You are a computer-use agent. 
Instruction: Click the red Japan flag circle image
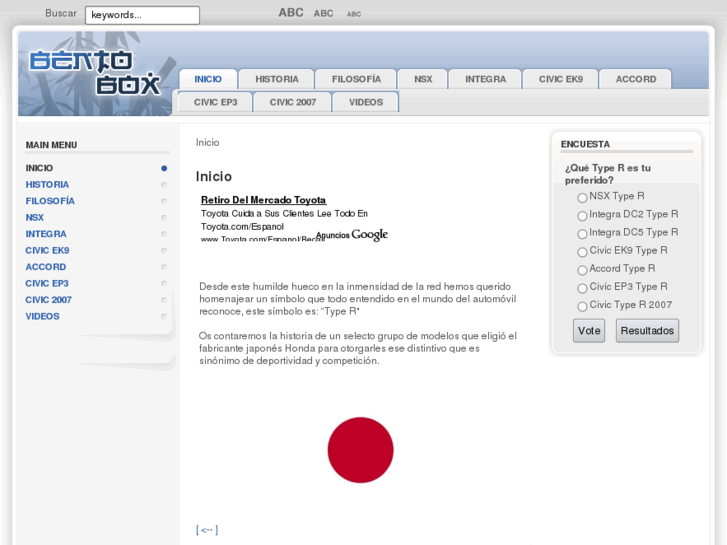point(360,450)
